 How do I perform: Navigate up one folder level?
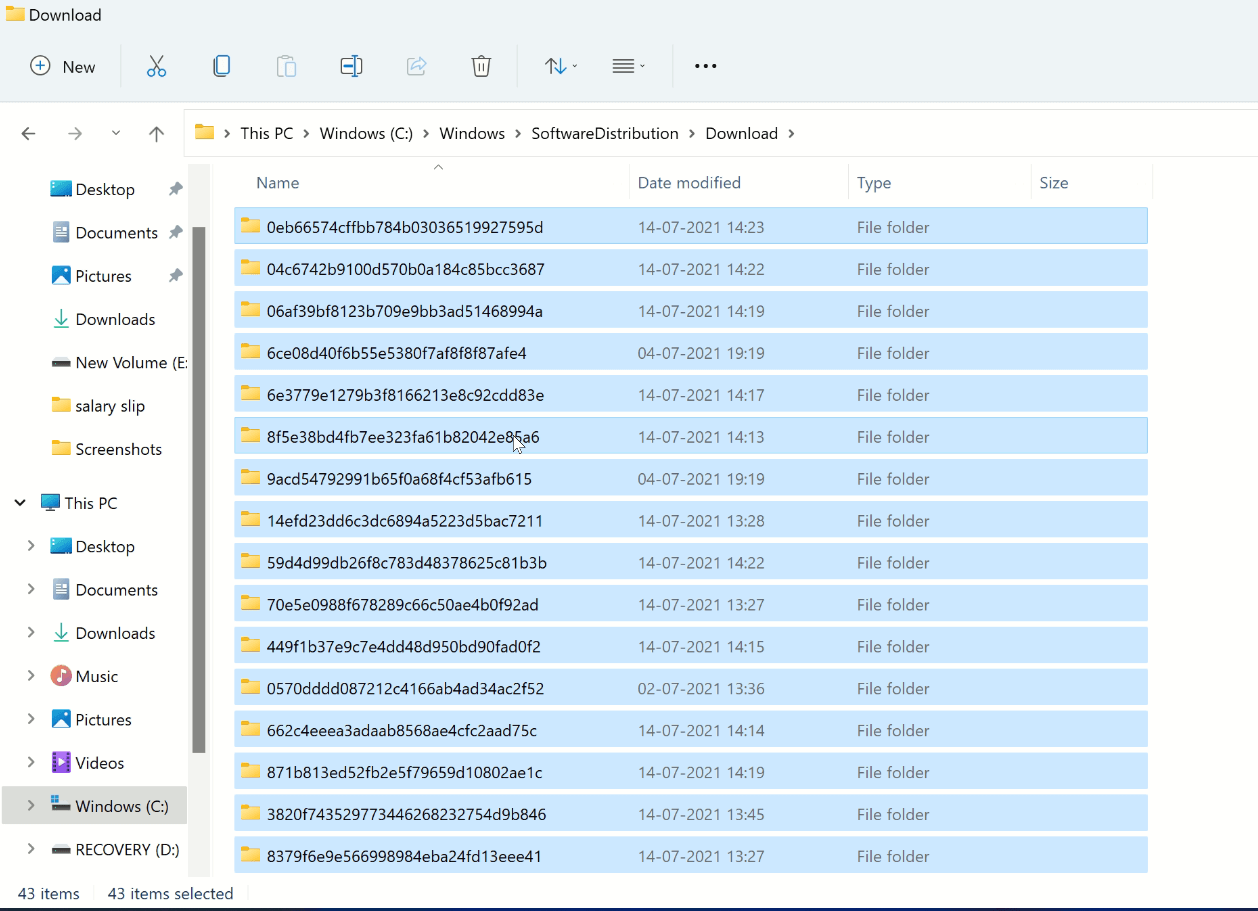click(x=156, y=133)
